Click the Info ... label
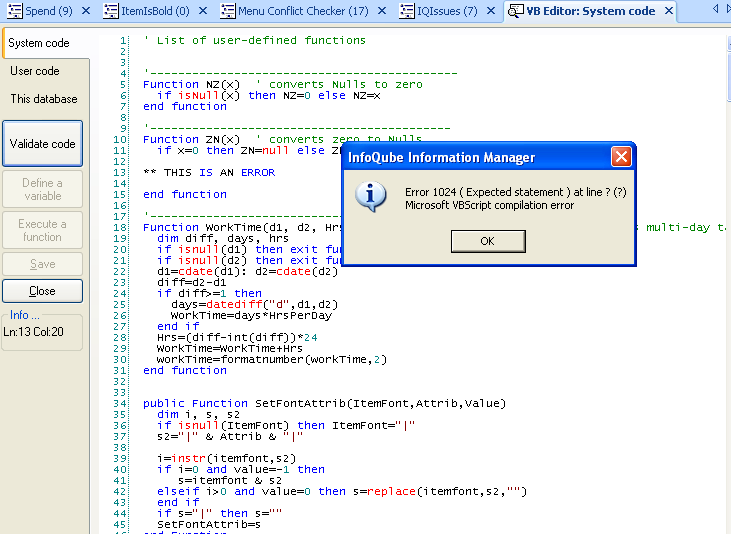This screenshot has height=534, width=731. tap(25, 315)
